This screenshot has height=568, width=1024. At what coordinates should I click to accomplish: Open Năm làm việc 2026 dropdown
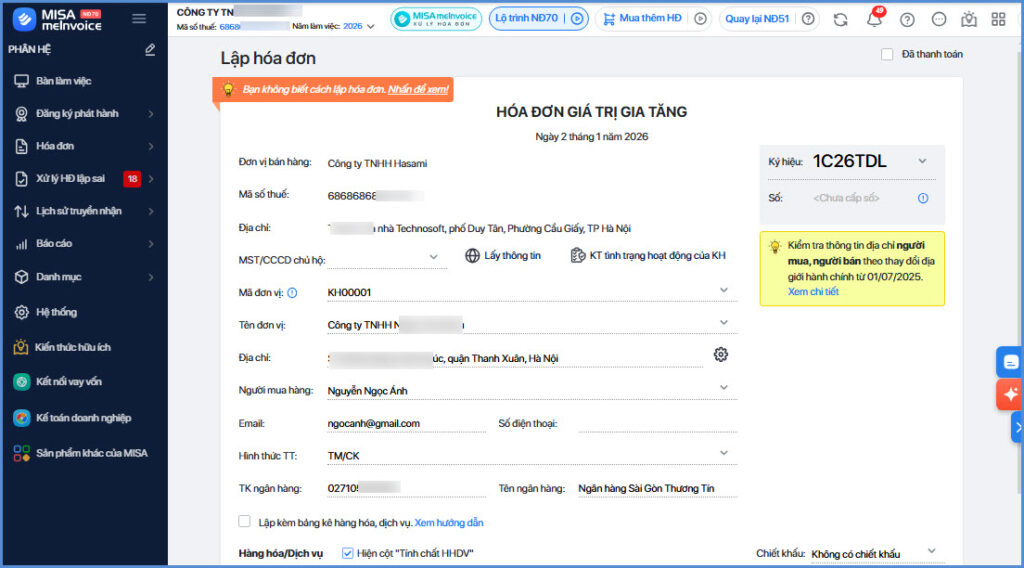(359, 26)
